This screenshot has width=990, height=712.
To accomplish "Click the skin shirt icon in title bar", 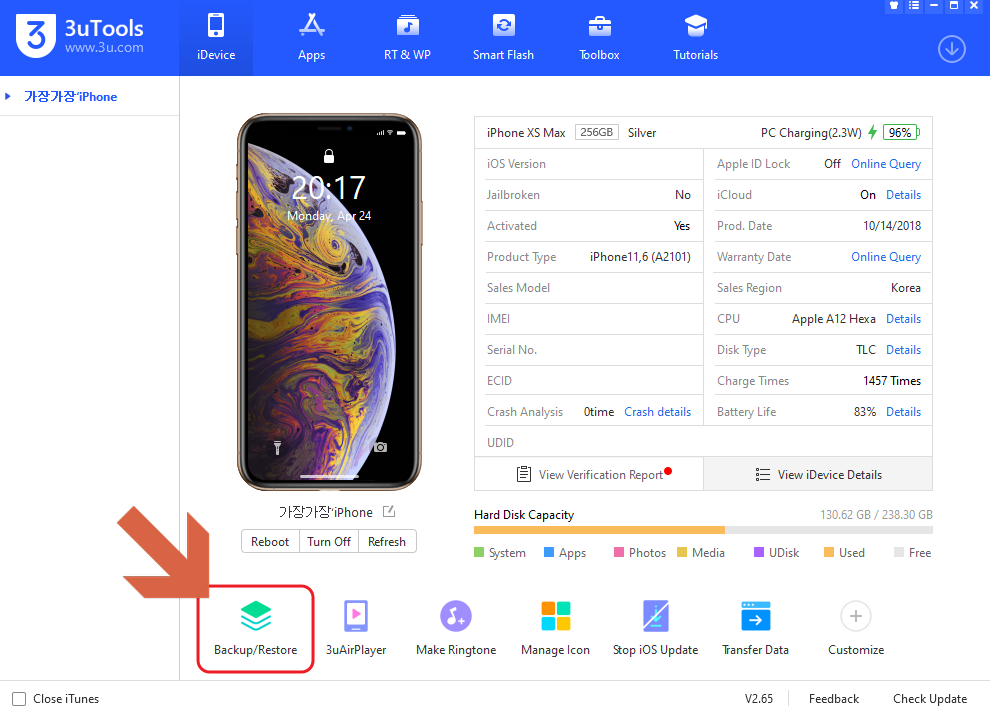I will coord(893,5).
